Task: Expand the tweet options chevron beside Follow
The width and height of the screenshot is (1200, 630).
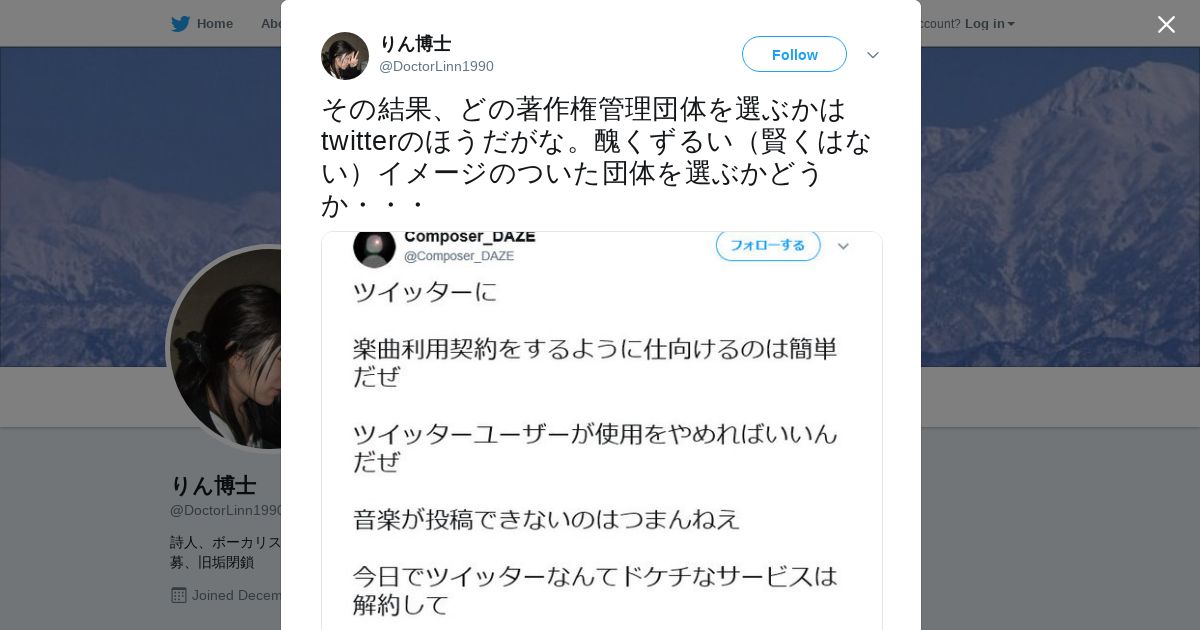Action: tap(873, 55)
